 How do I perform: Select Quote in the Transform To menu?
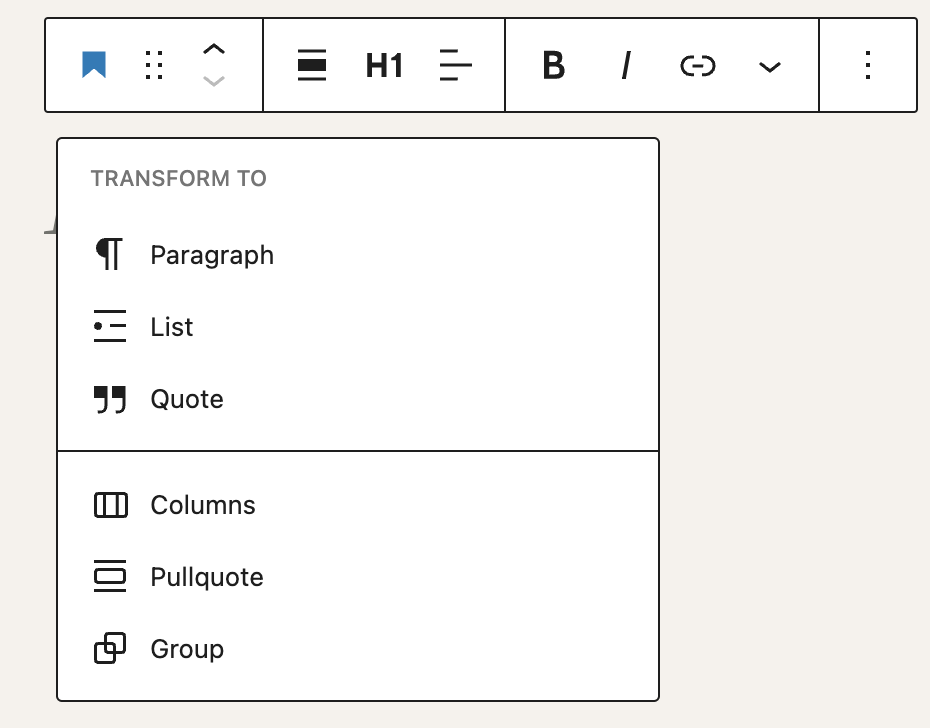pyautogui.click(x=187, y=399)
